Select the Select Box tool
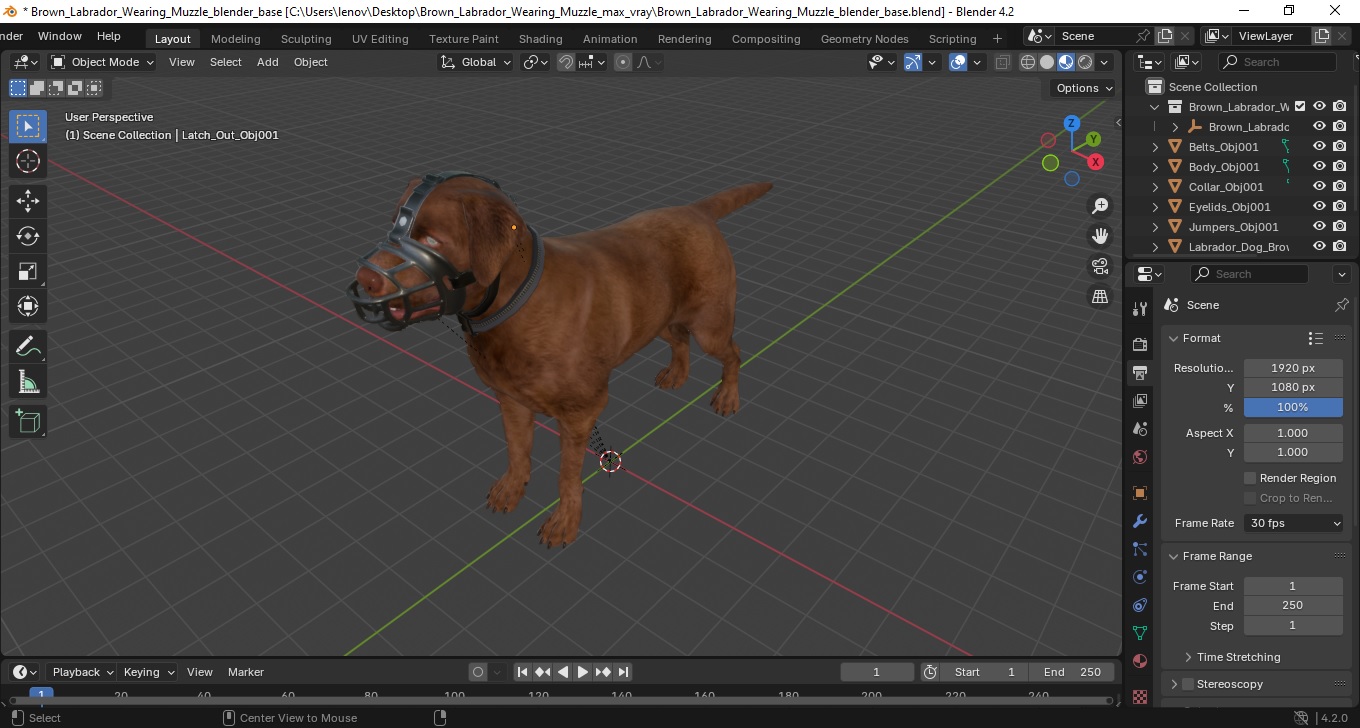Viewport: 1360px width, 728px height. click(x=28, y=126)
